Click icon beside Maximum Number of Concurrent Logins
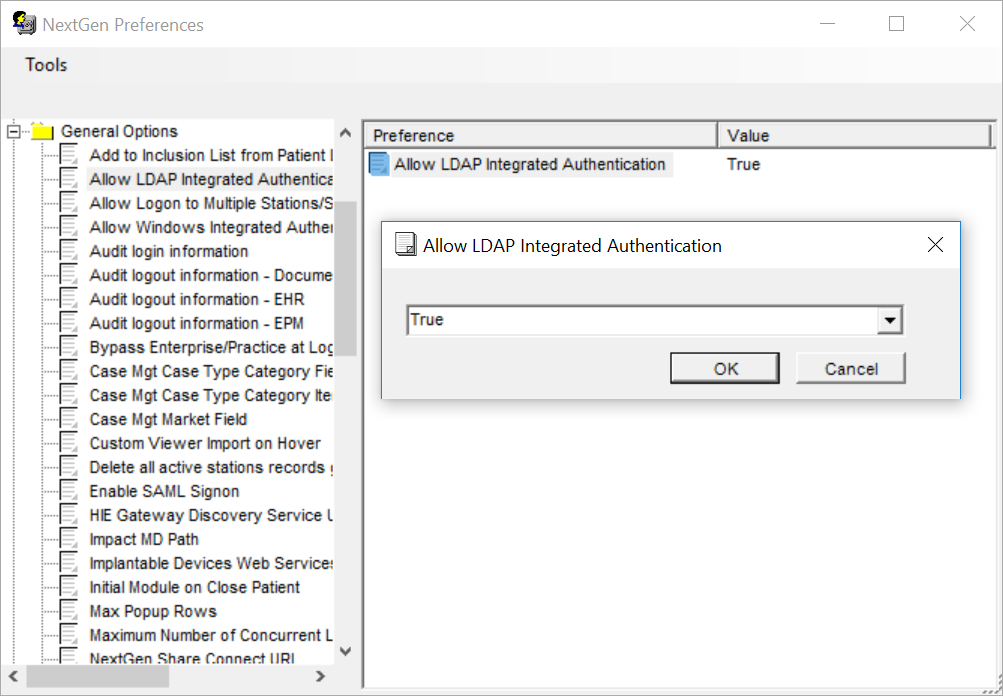Viewport: 1003px width, 696px height. (68, 635)
